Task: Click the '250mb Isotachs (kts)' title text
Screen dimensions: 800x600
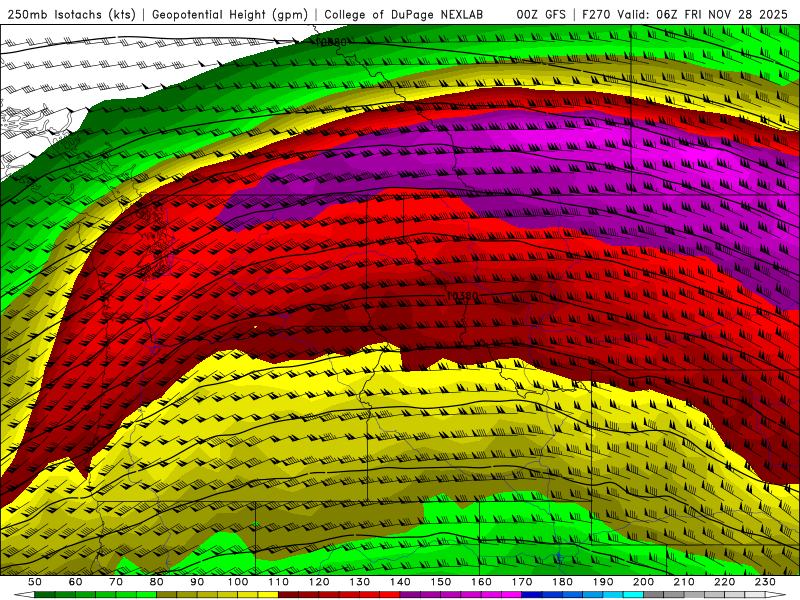Action: tap(71, 14)
